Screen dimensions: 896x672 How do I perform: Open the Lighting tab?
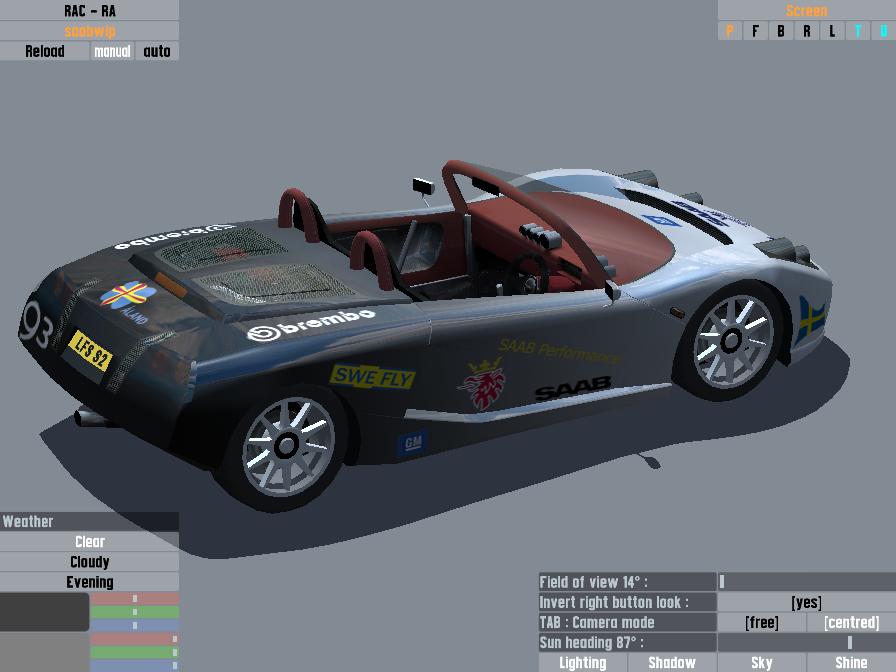pos(583,663)
